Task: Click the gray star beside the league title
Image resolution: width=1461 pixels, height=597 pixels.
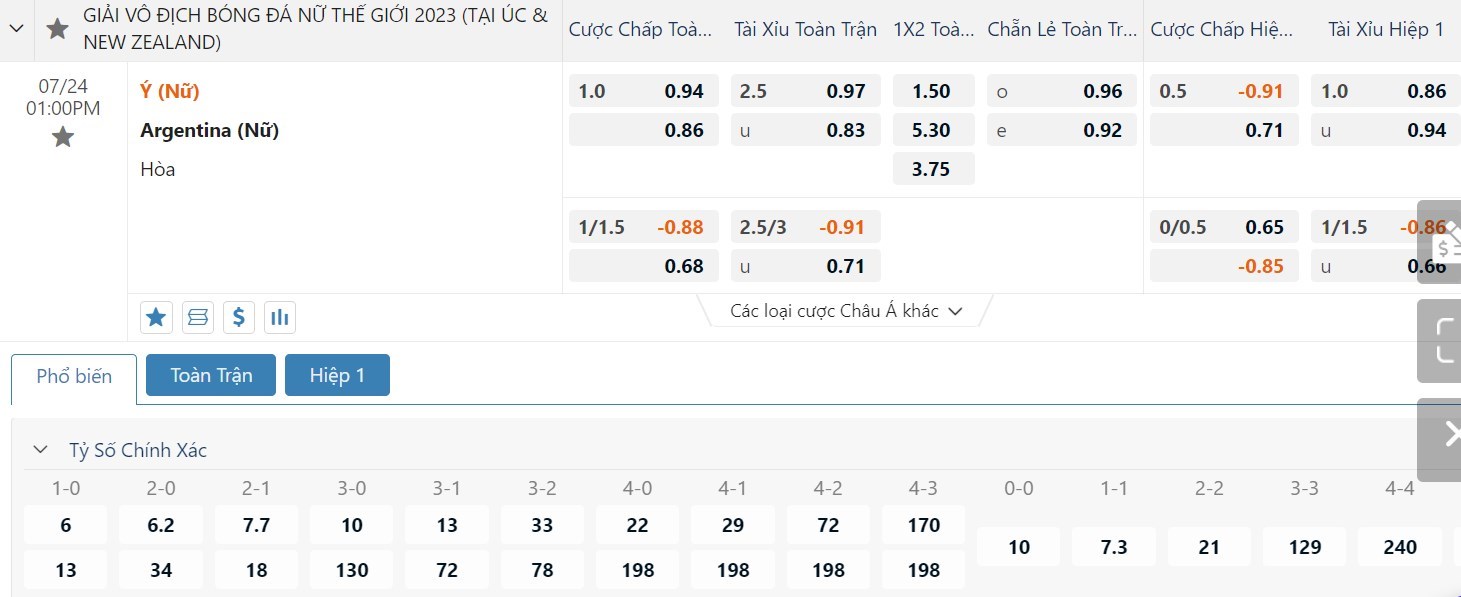Action: click(58, 29)
